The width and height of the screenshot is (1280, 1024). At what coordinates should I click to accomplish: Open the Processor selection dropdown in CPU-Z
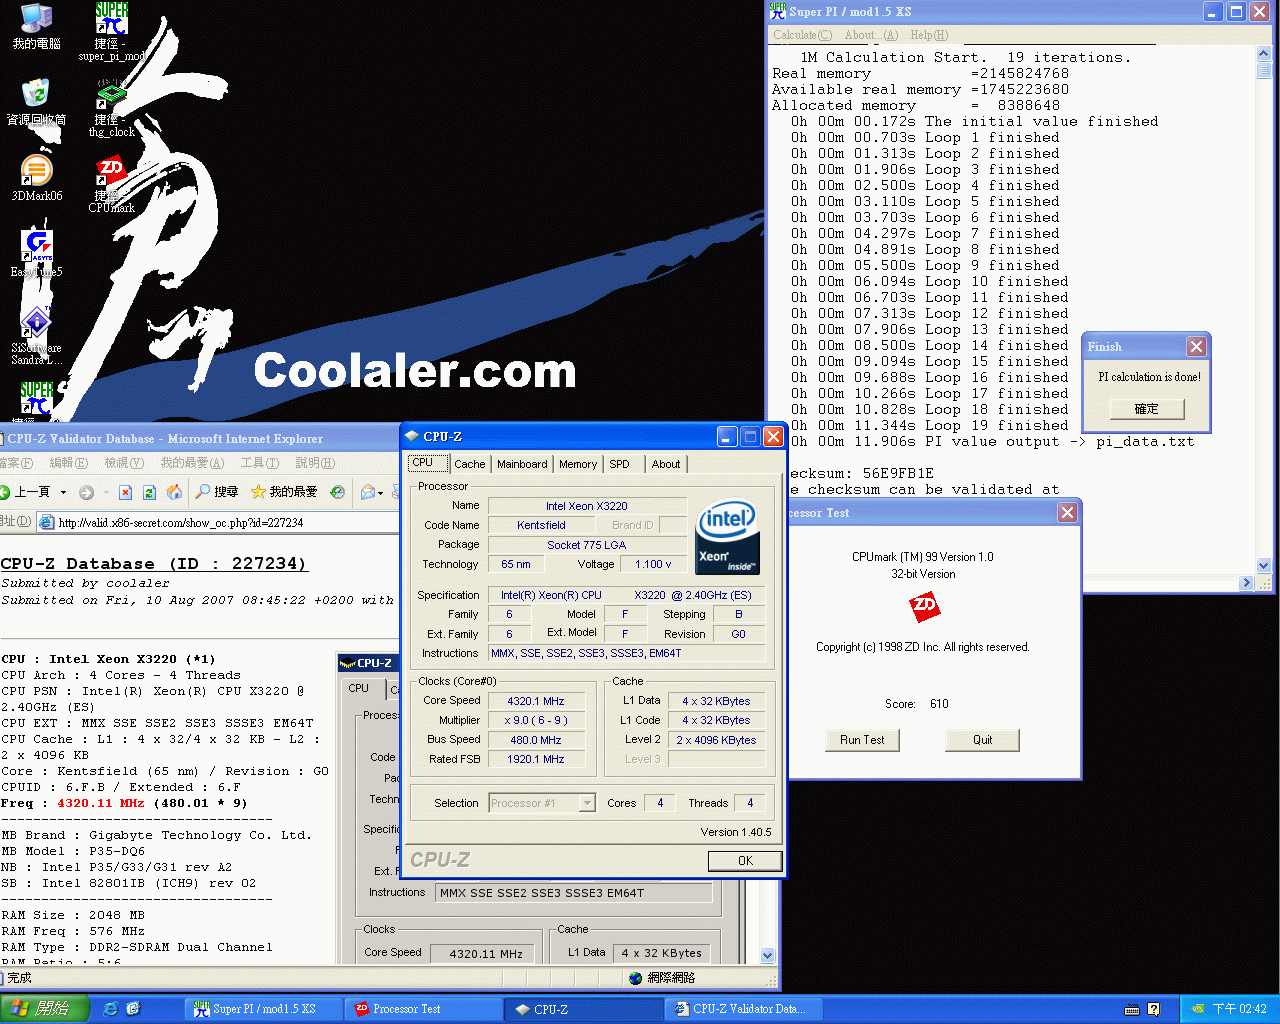587,803
